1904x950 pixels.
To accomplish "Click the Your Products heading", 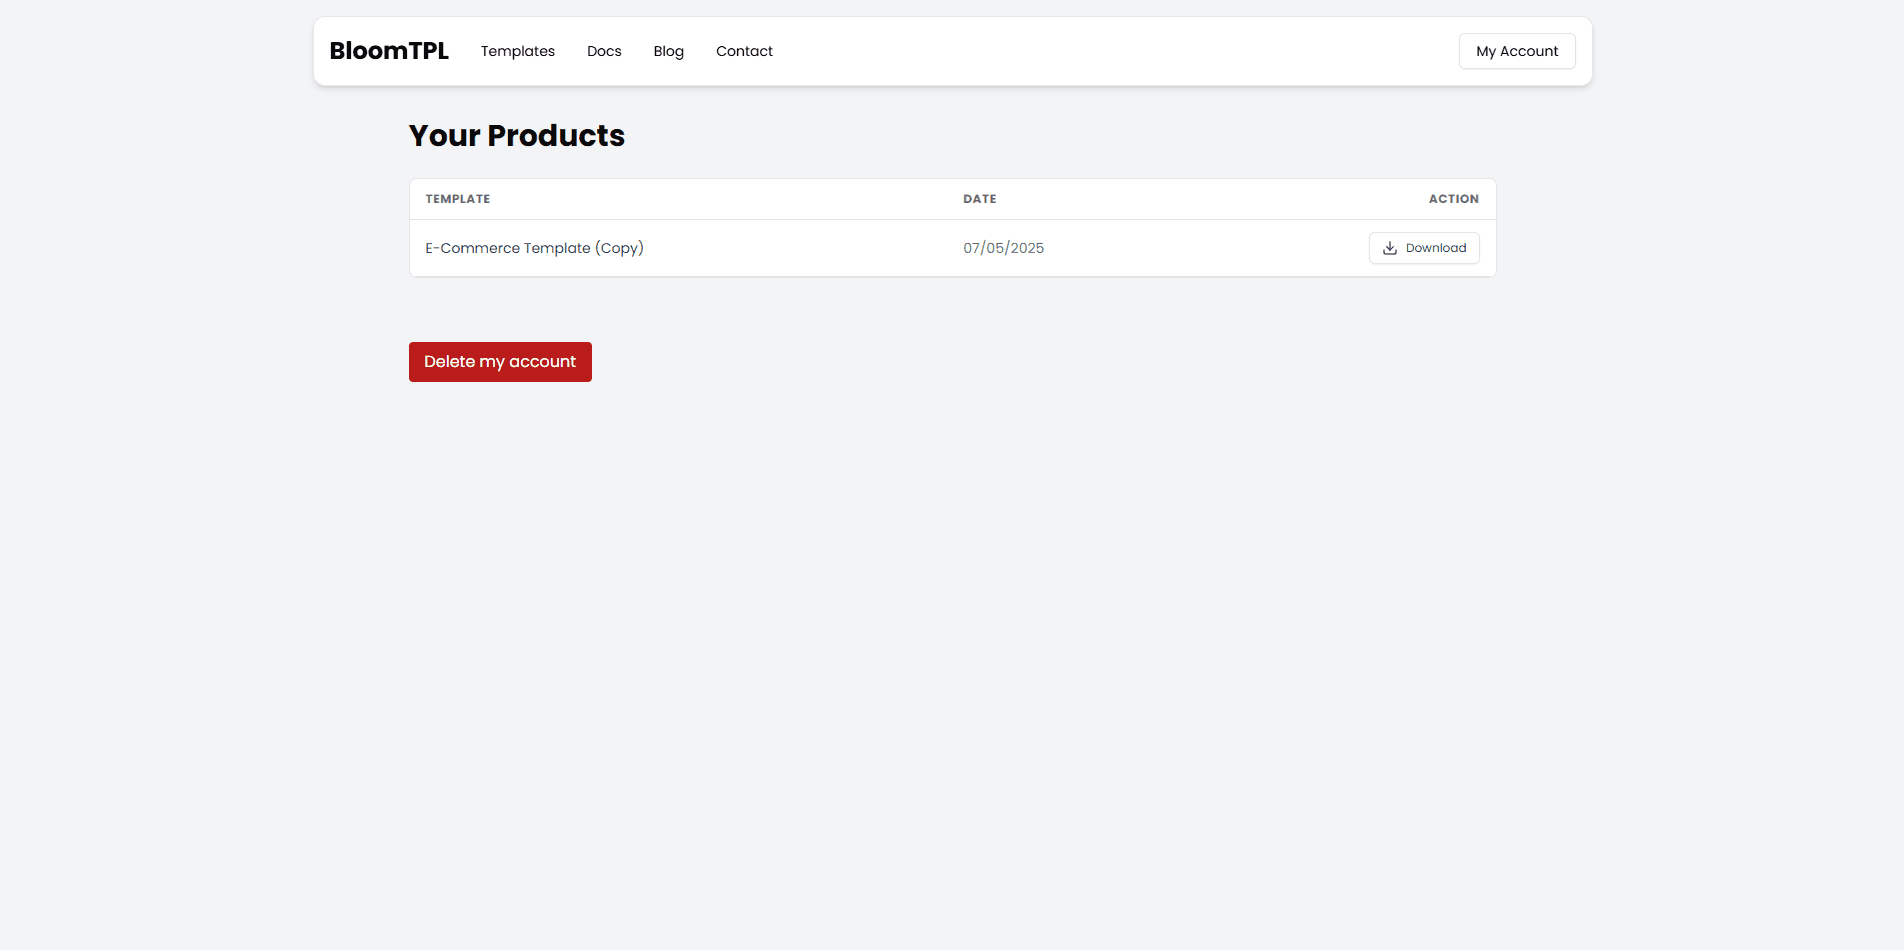I will pyautogui.click(x=517, y=136).
